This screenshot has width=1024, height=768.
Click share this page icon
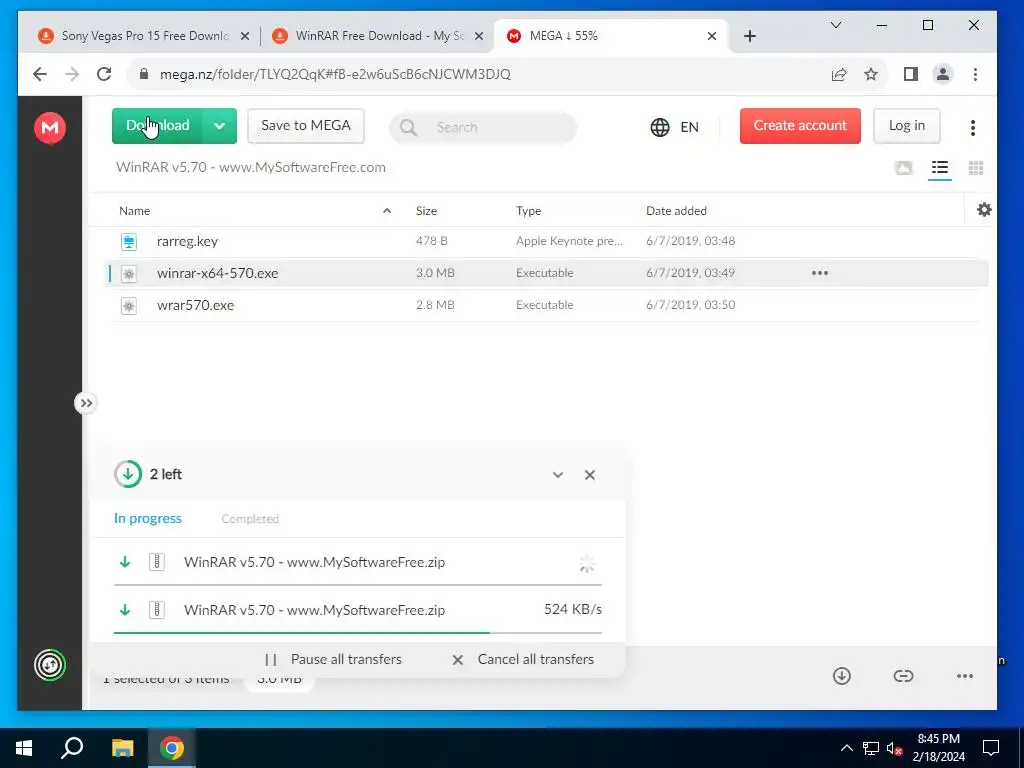point(839,74)
